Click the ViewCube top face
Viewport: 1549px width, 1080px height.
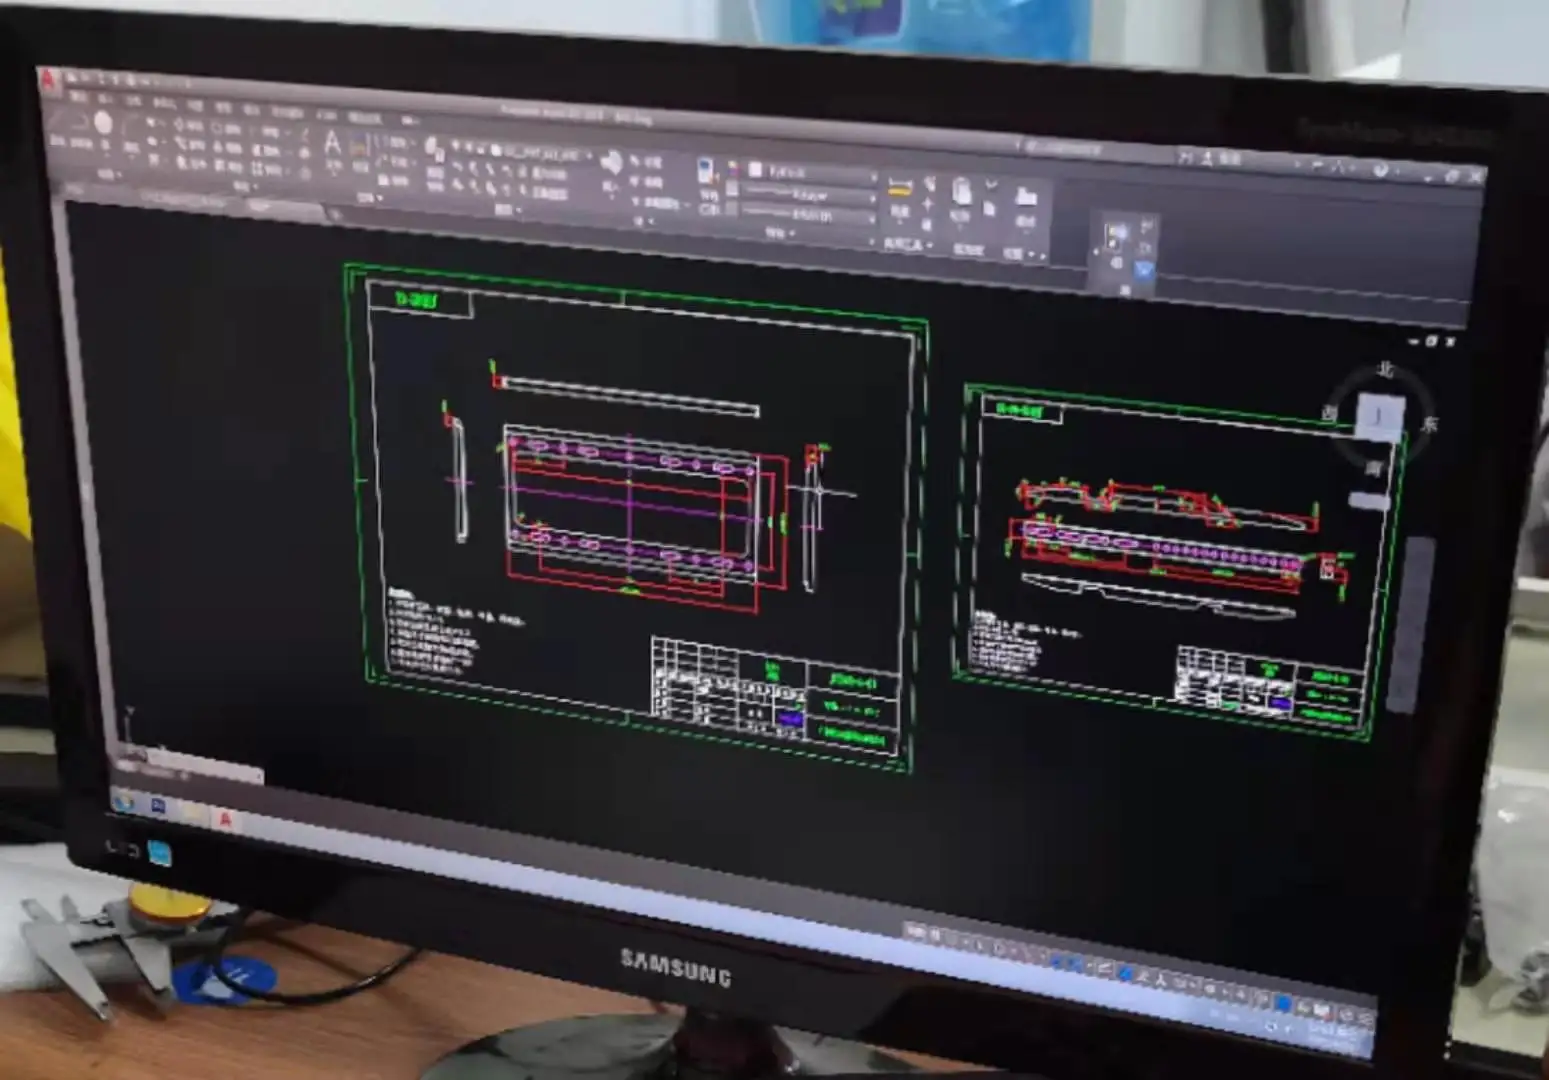point(1380,416)
